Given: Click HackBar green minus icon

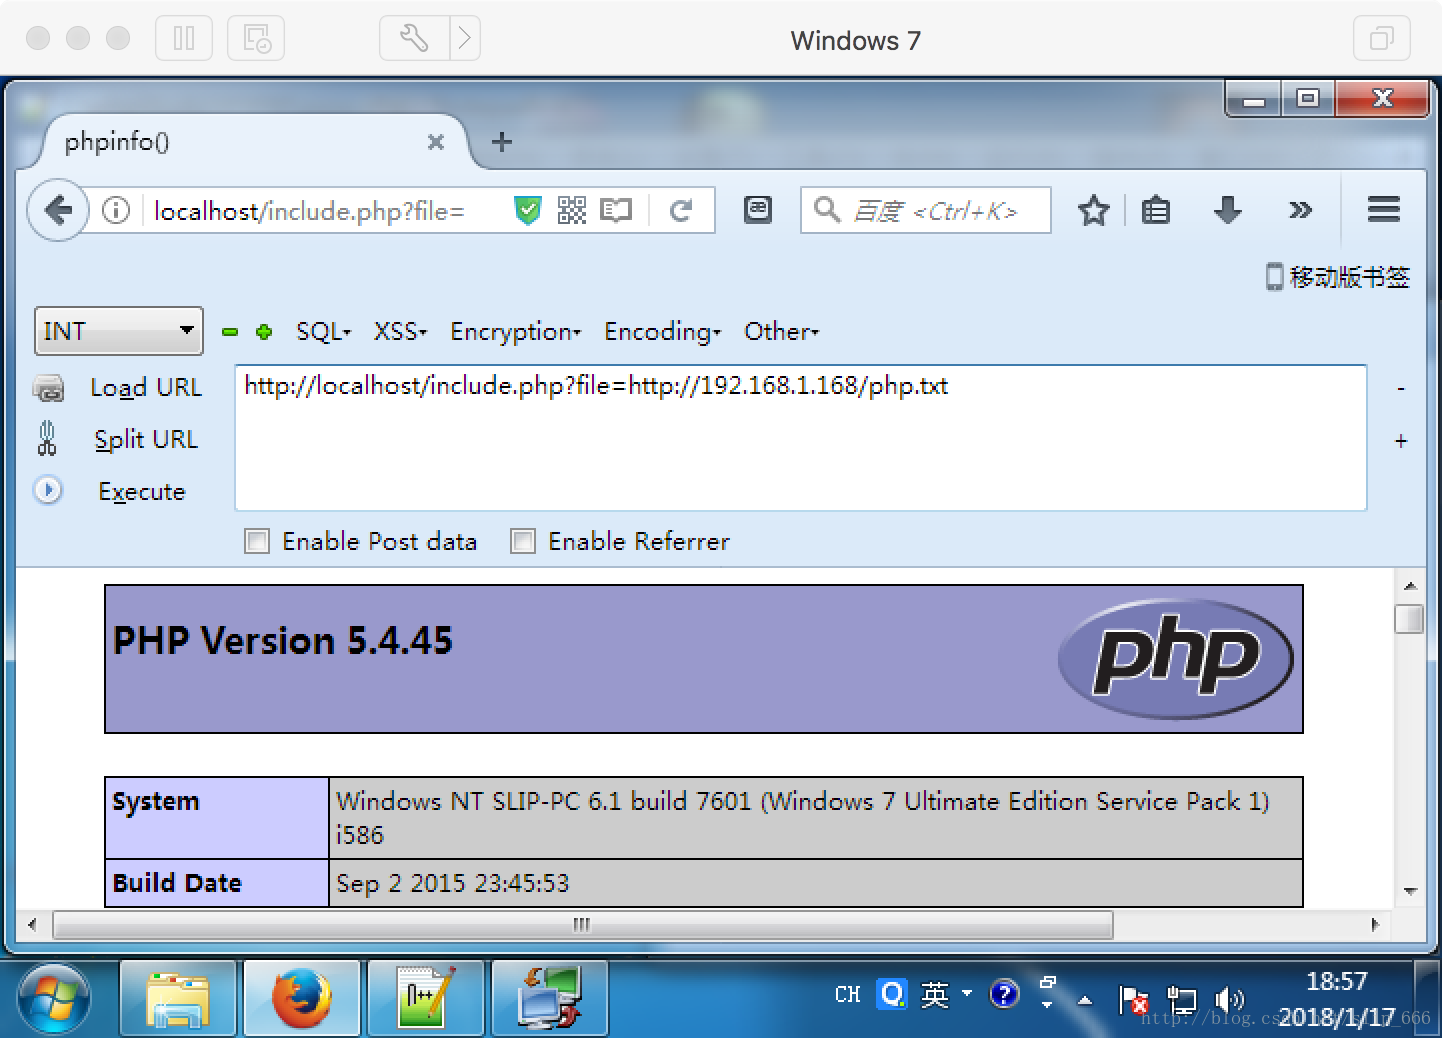Looking at the screenshot, I should [230, 332].
